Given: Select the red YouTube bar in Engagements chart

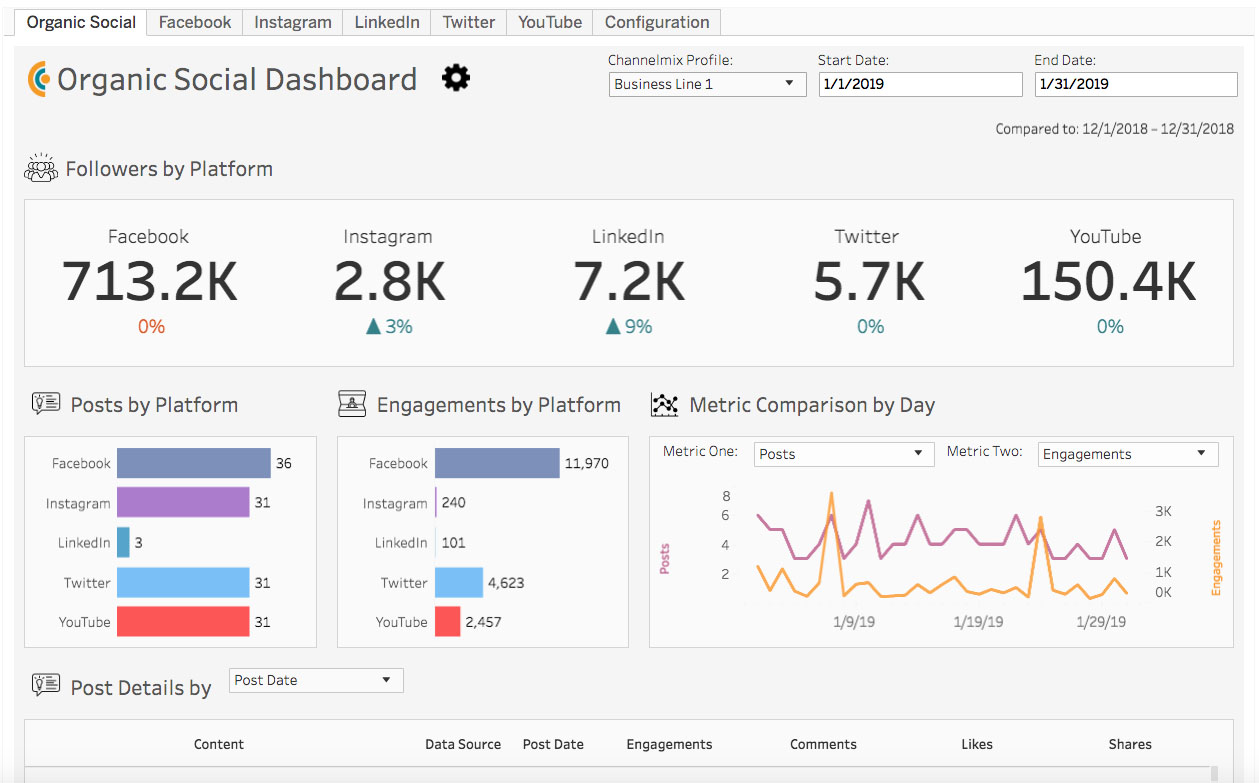Looking at the screenshot, I should pos(447,622).
